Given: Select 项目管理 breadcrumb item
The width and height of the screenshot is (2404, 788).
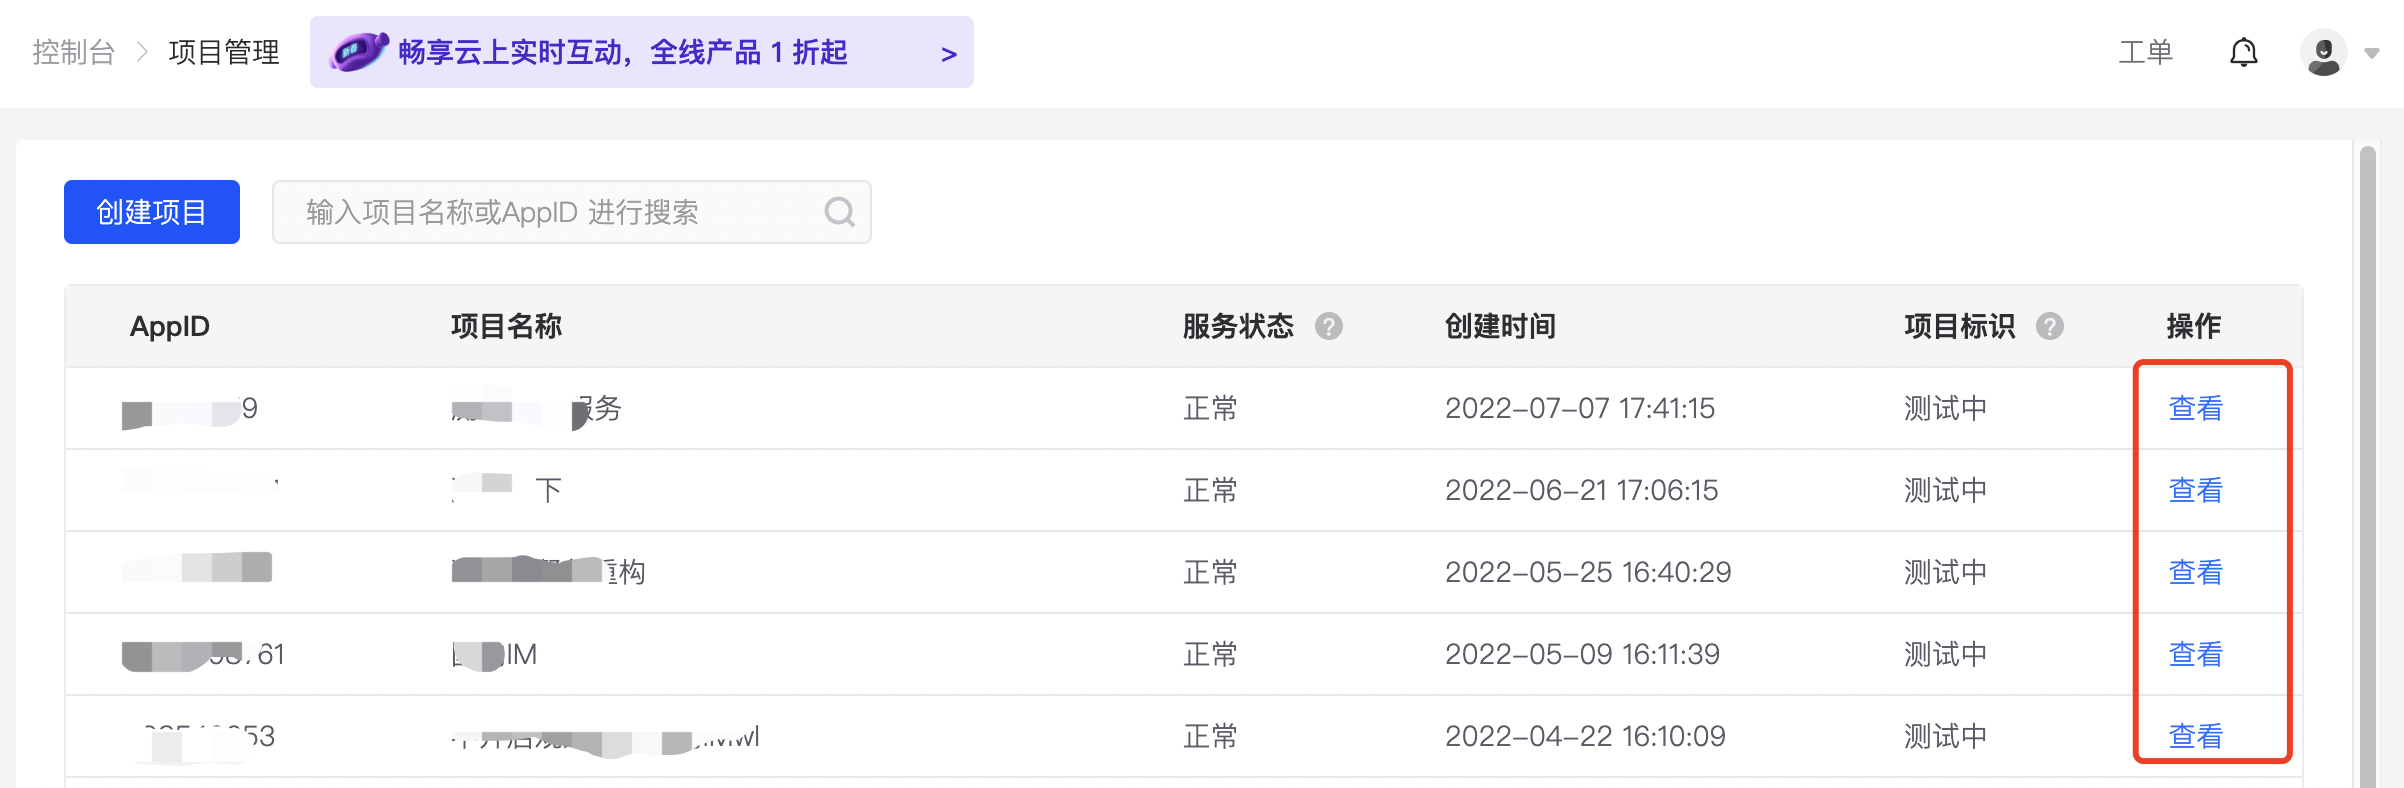Looking at the screenshot, I should tap(224, 52).
